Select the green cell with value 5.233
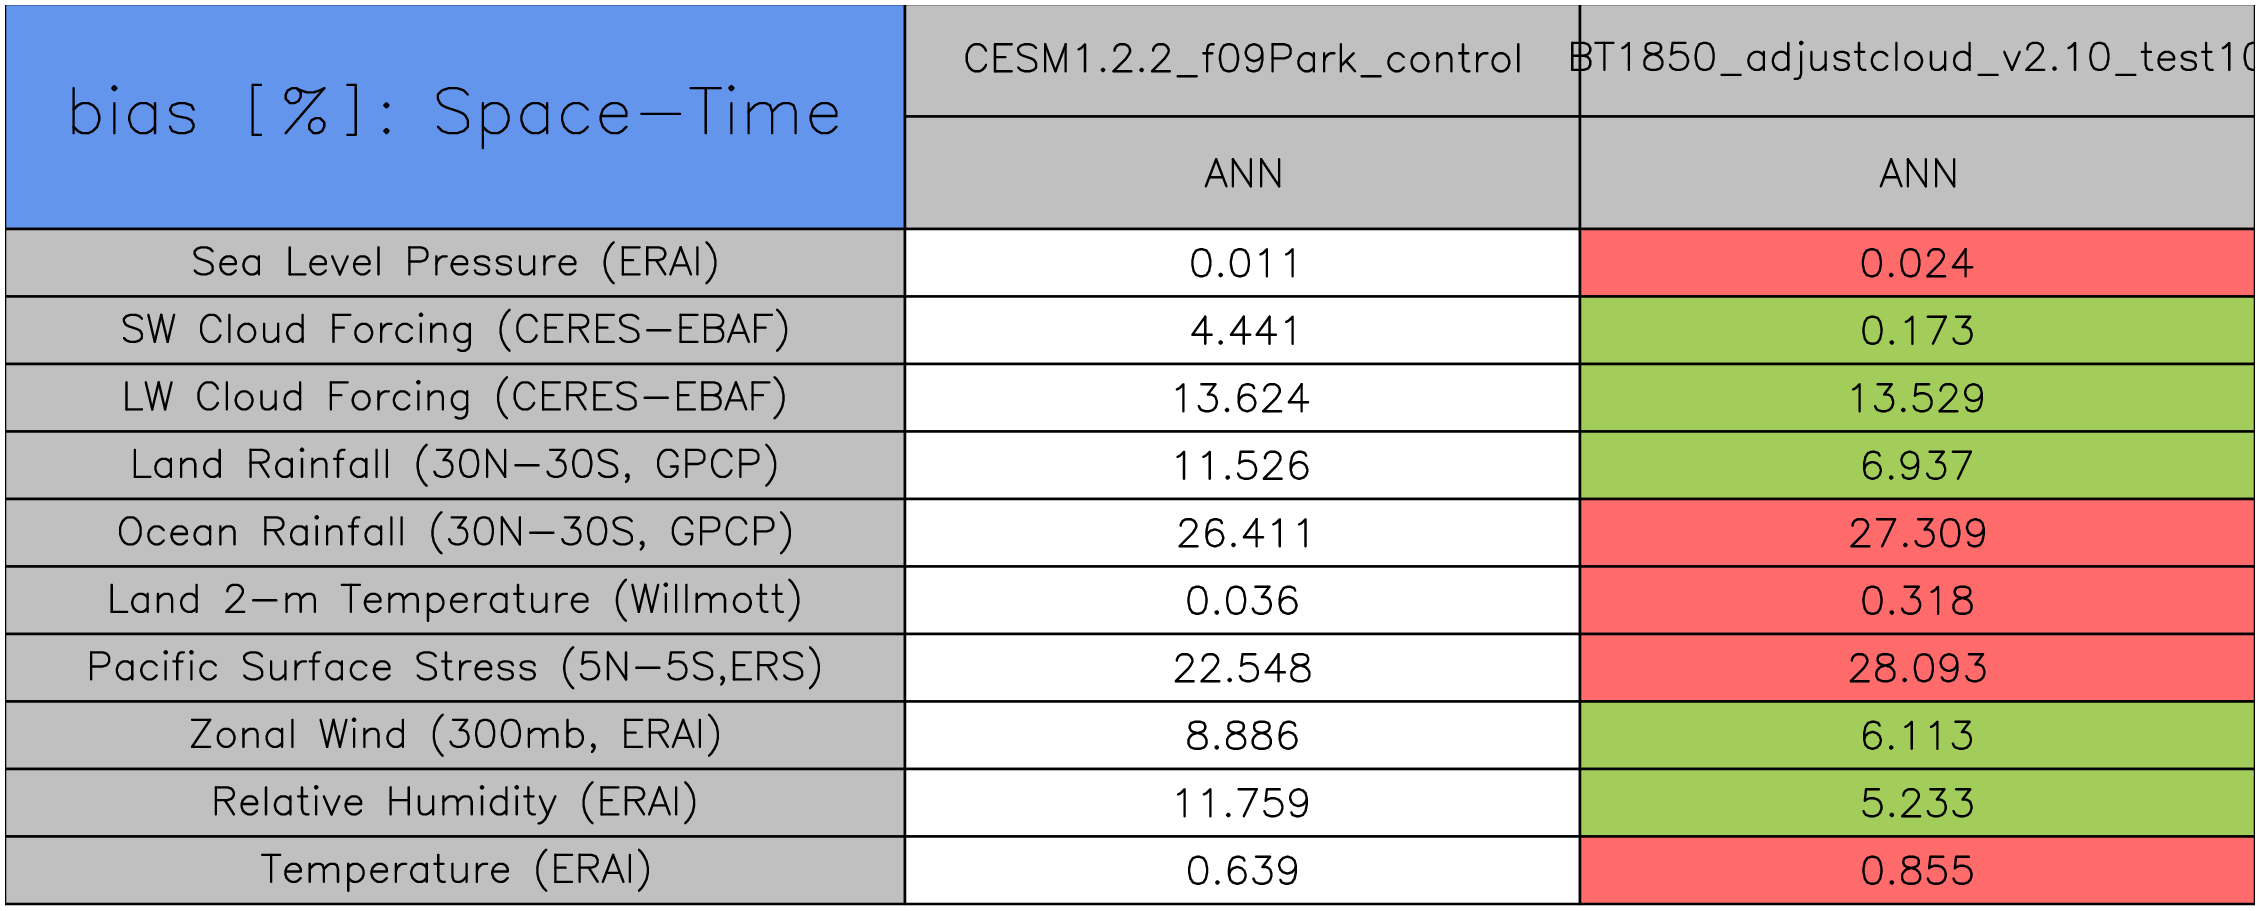The width and height of the screenshot is (2260, 911). point(1916,803)
